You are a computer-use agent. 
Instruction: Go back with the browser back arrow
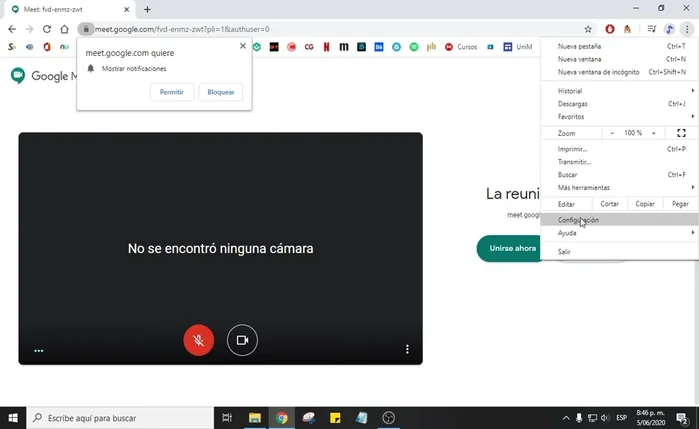coord(12,29)
